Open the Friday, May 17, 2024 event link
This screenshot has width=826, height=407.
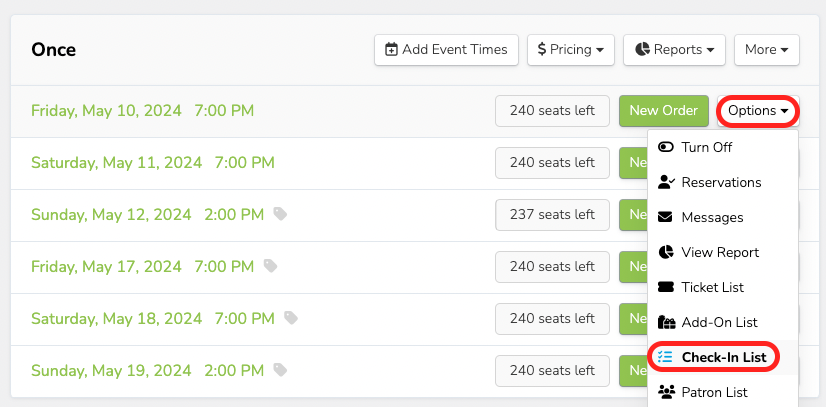(143, 266)
